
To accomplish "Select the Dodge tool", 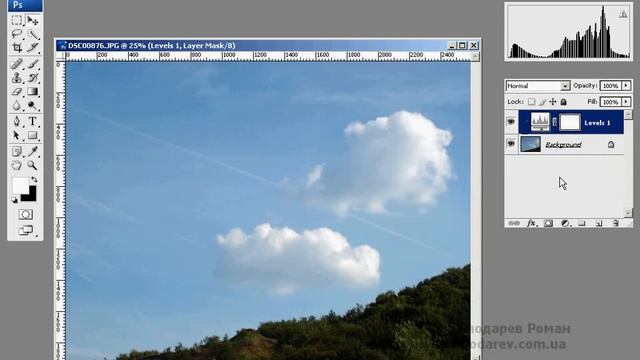I will pos(33,106).
